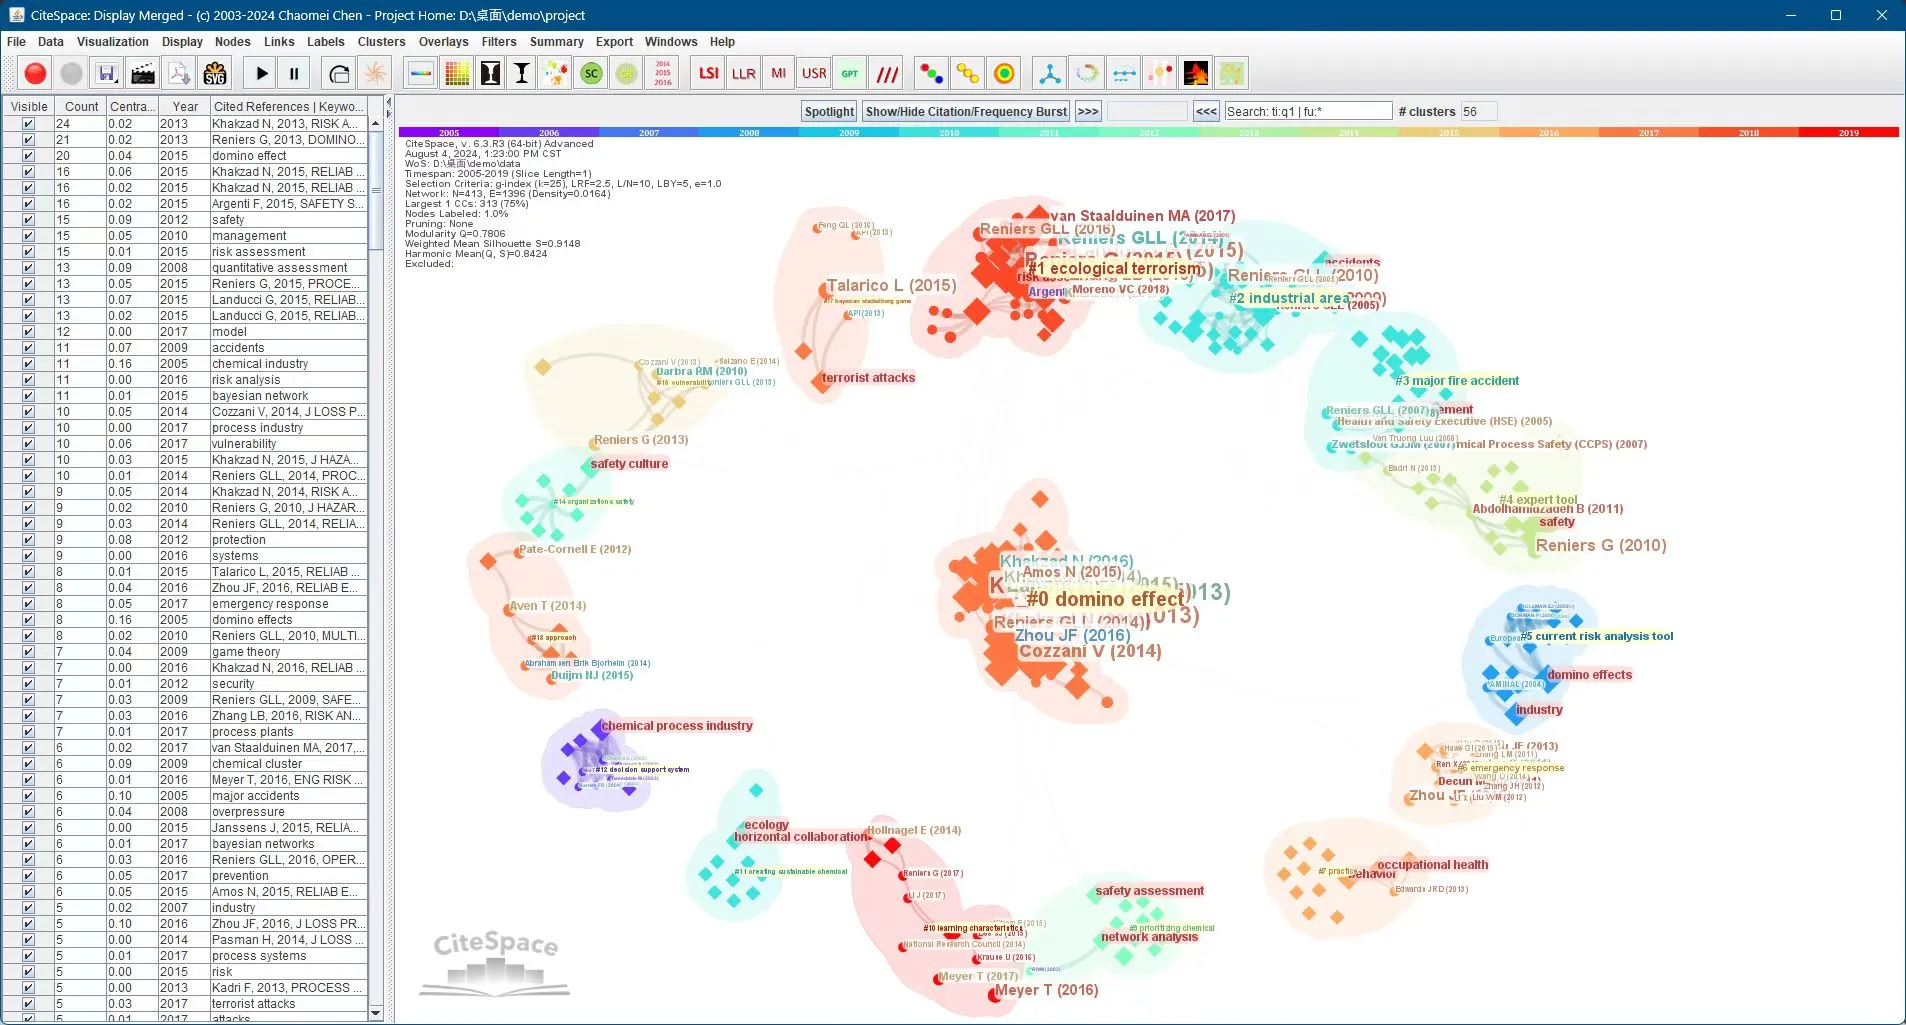Label clusters using USR
Viewport: 1906px width, 1025px height.
click(814, 73)
